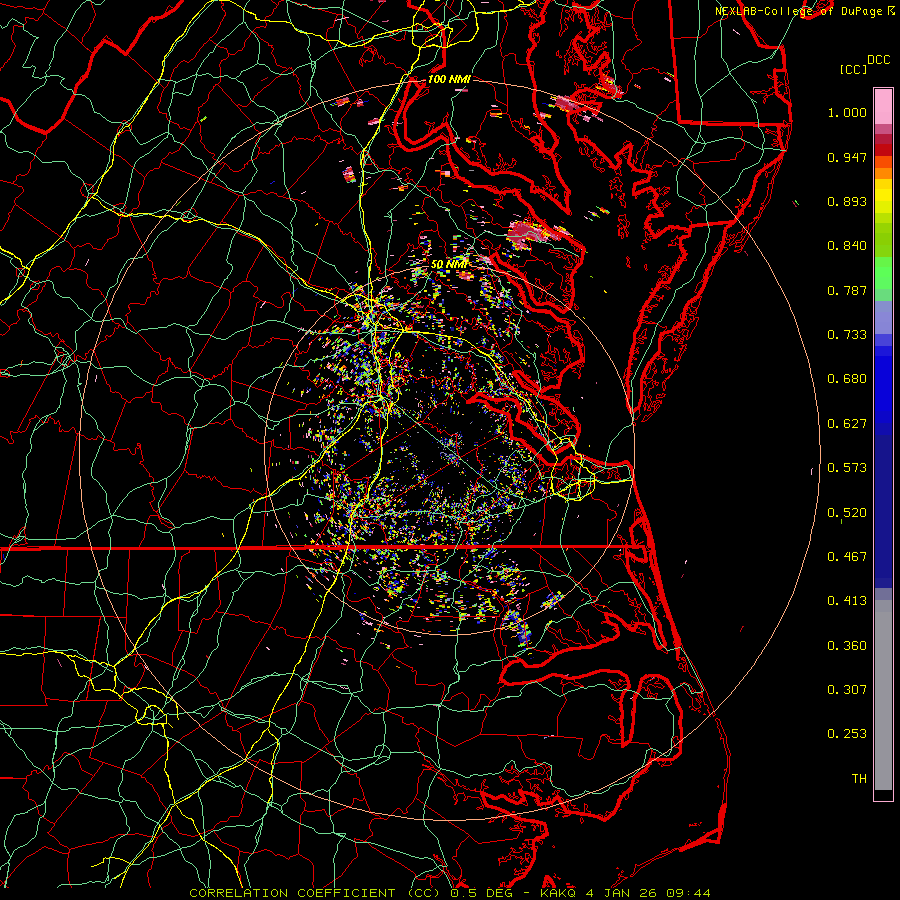Select the 0.627 scale value
Screen dimensions: 900x900
click(847, 424)
